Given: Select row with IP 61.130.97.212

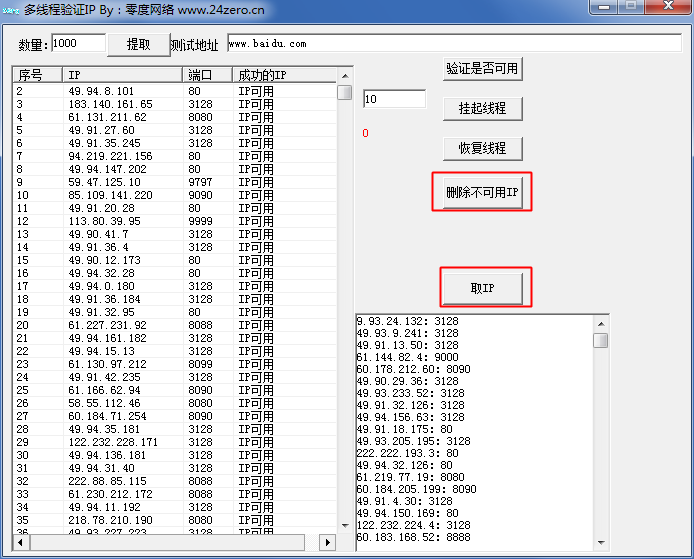Looking at the screenshot, I should 175,364.
